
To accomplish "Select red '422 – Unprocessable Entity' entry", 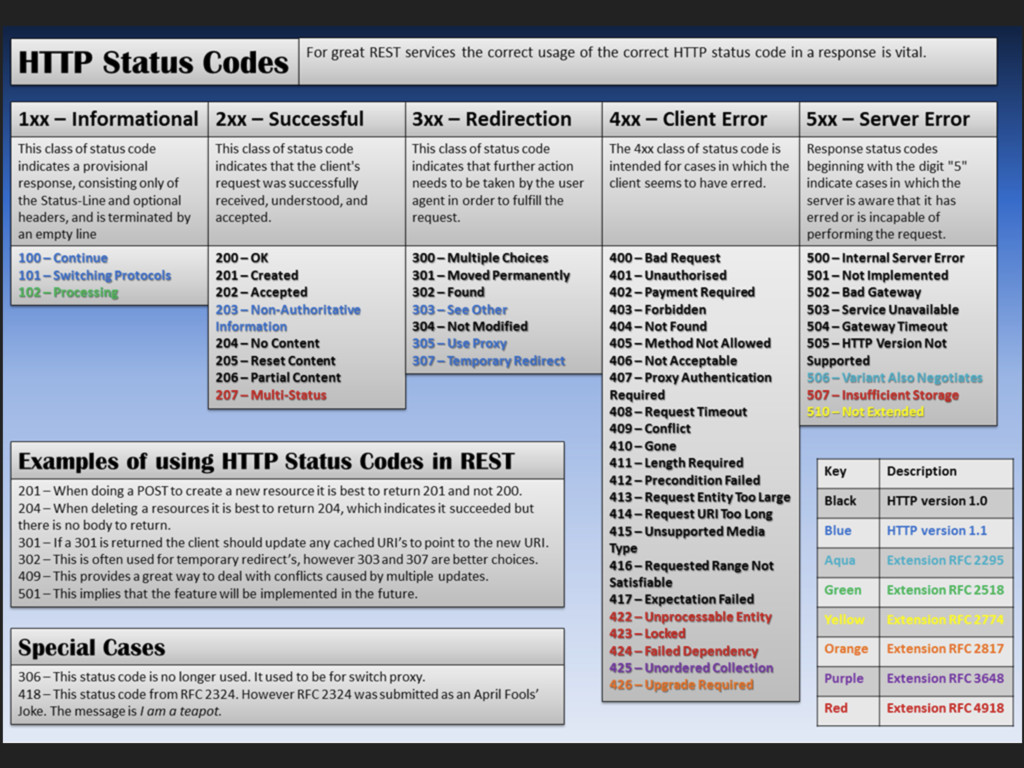I will click(690, 617).
